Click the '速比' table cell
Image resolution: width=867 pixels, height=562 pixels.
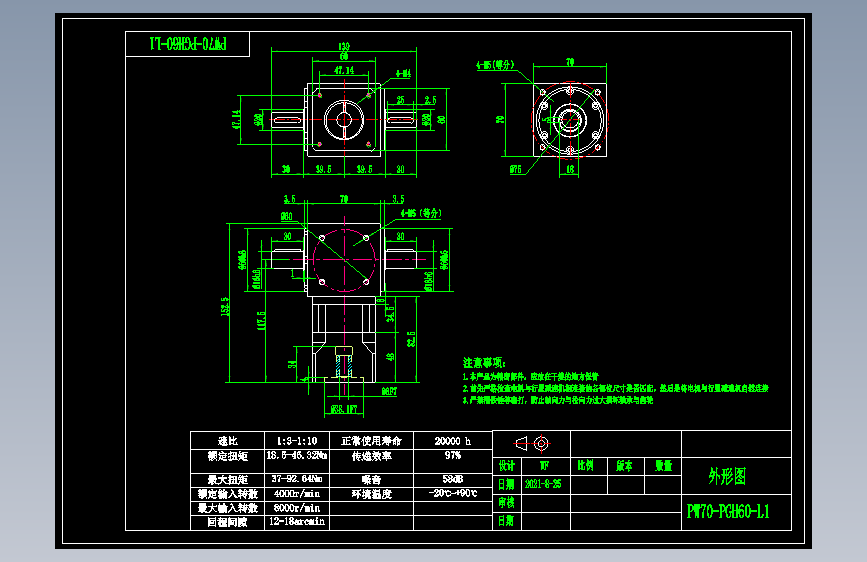click(228, 441)
